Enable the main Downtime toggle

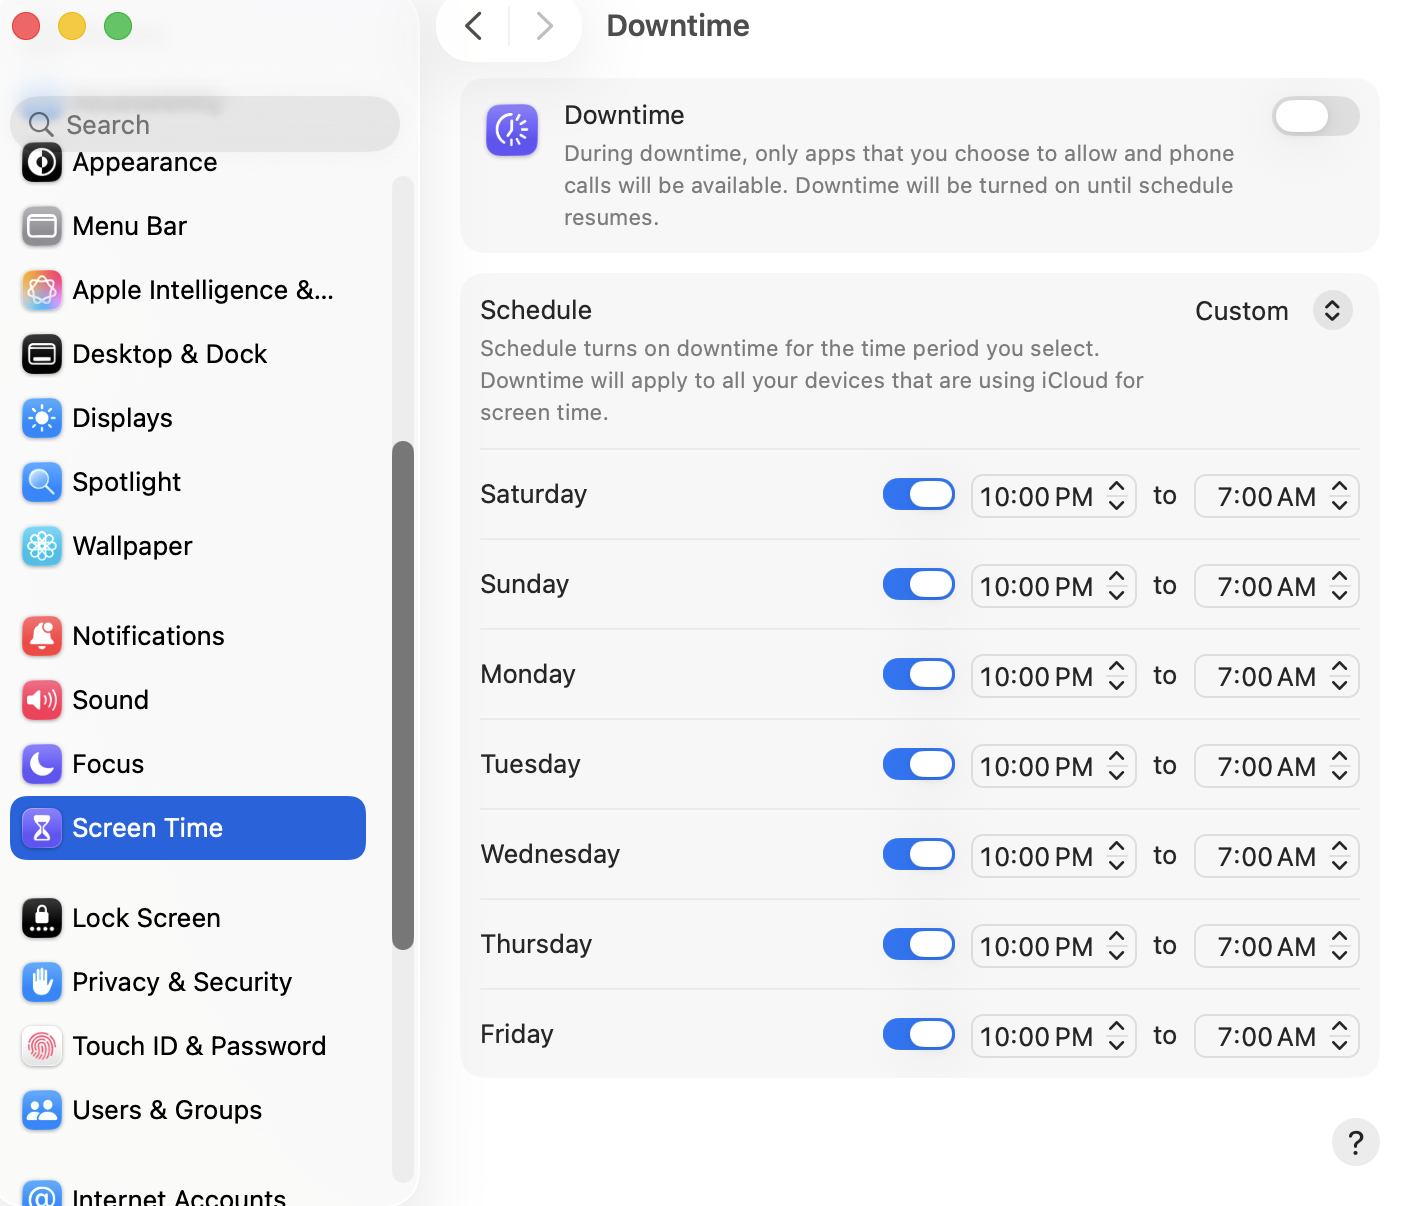(x=1314, y=117)
